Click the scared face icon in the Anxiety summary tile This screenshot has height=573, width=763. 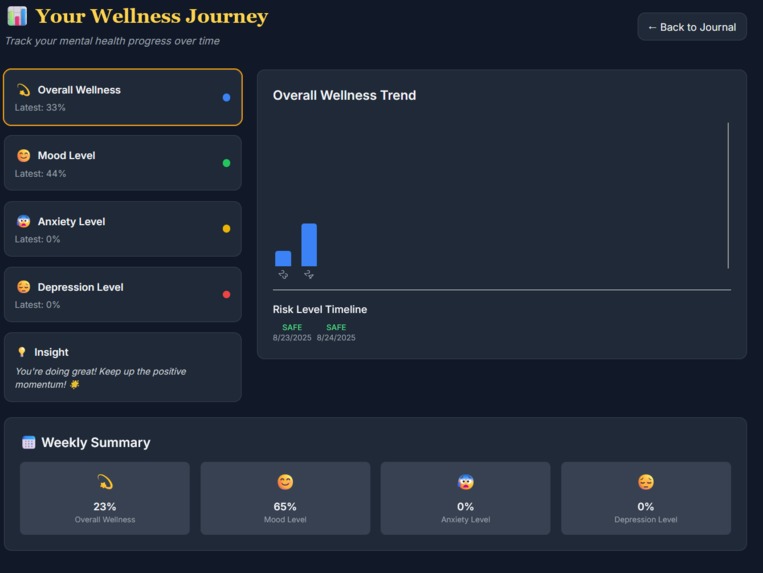pyautogui.click(x=466, y=482)
